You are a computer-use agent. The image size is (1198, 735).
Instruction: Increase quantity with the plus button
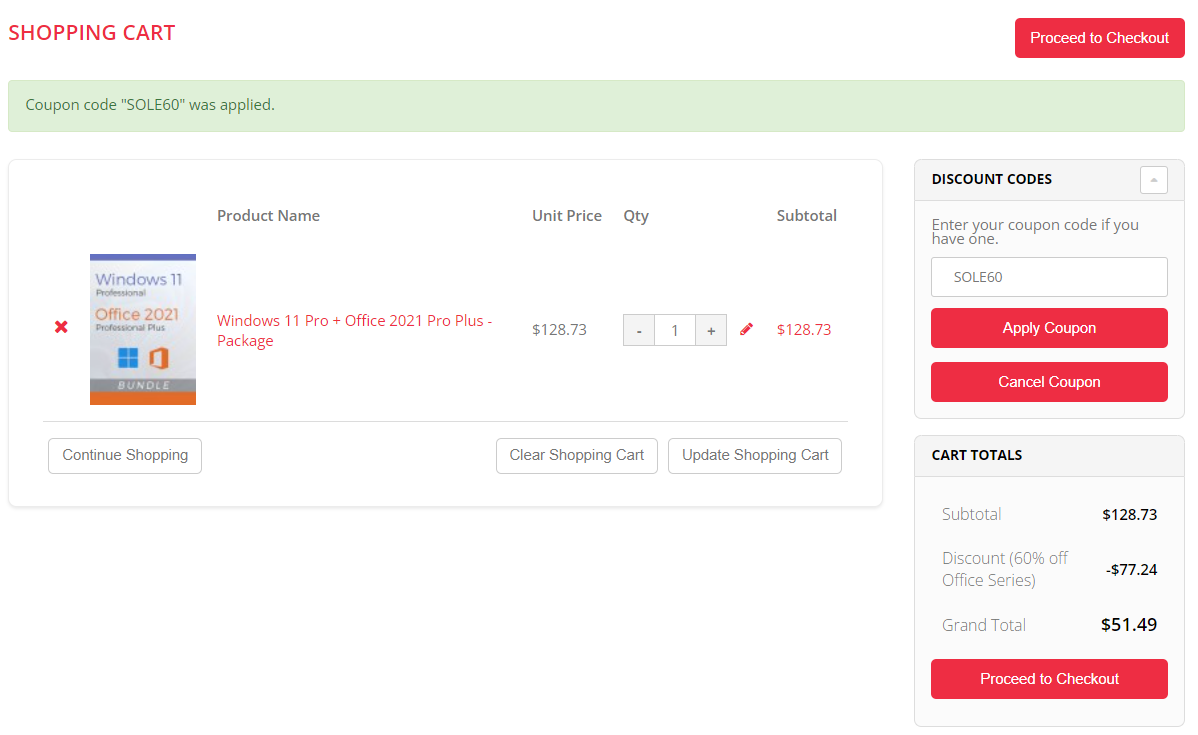(x=710, y=330)
